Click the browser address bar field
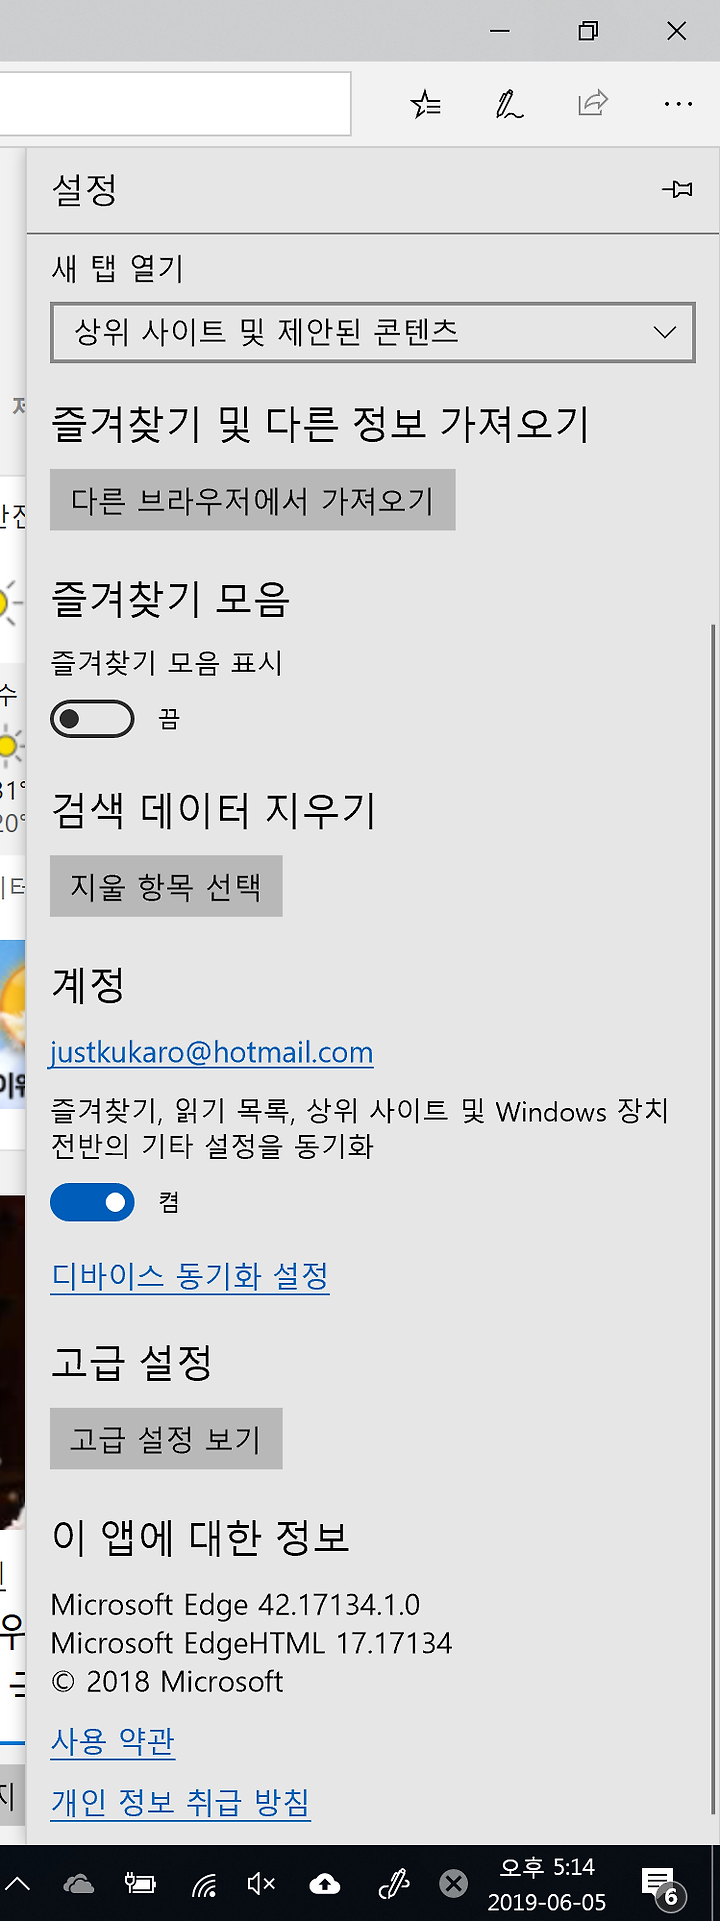 (175, 103)
